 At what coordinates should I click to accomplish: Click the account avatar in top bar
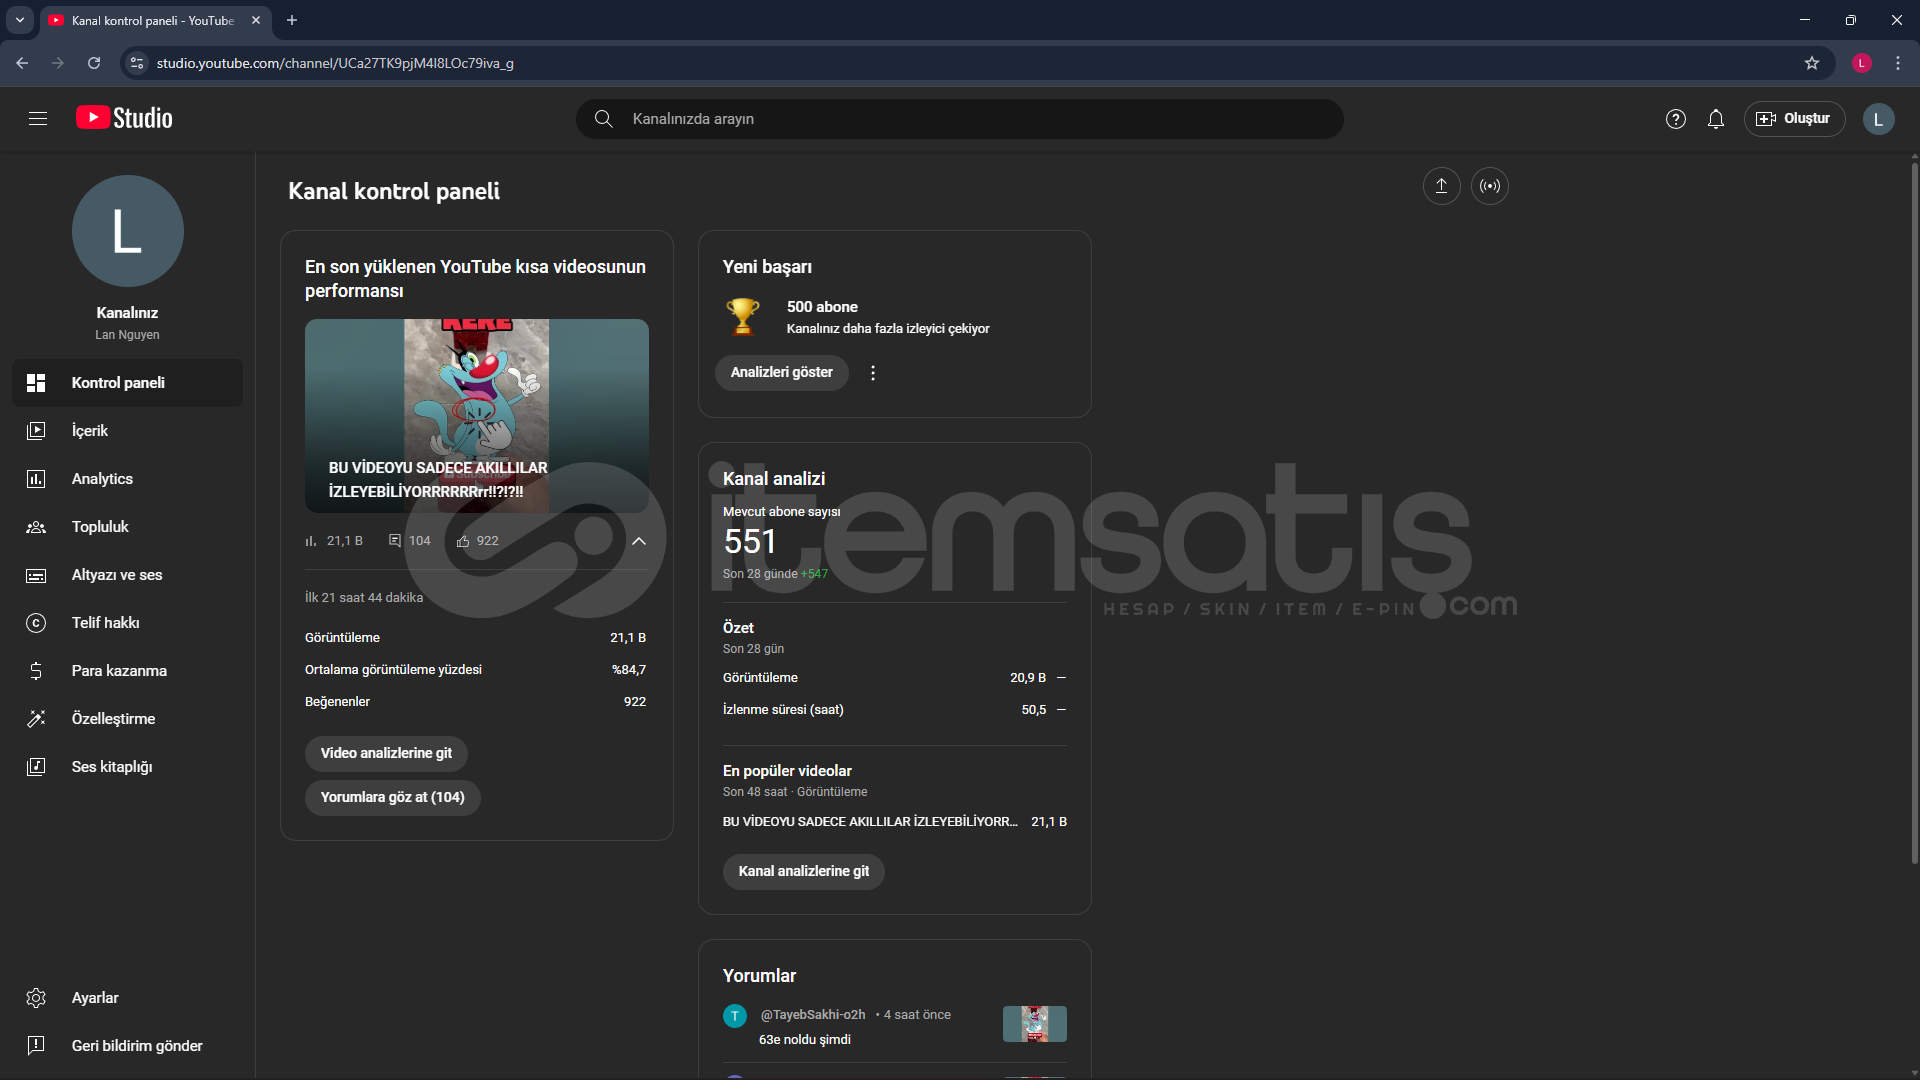(1878, 119)
